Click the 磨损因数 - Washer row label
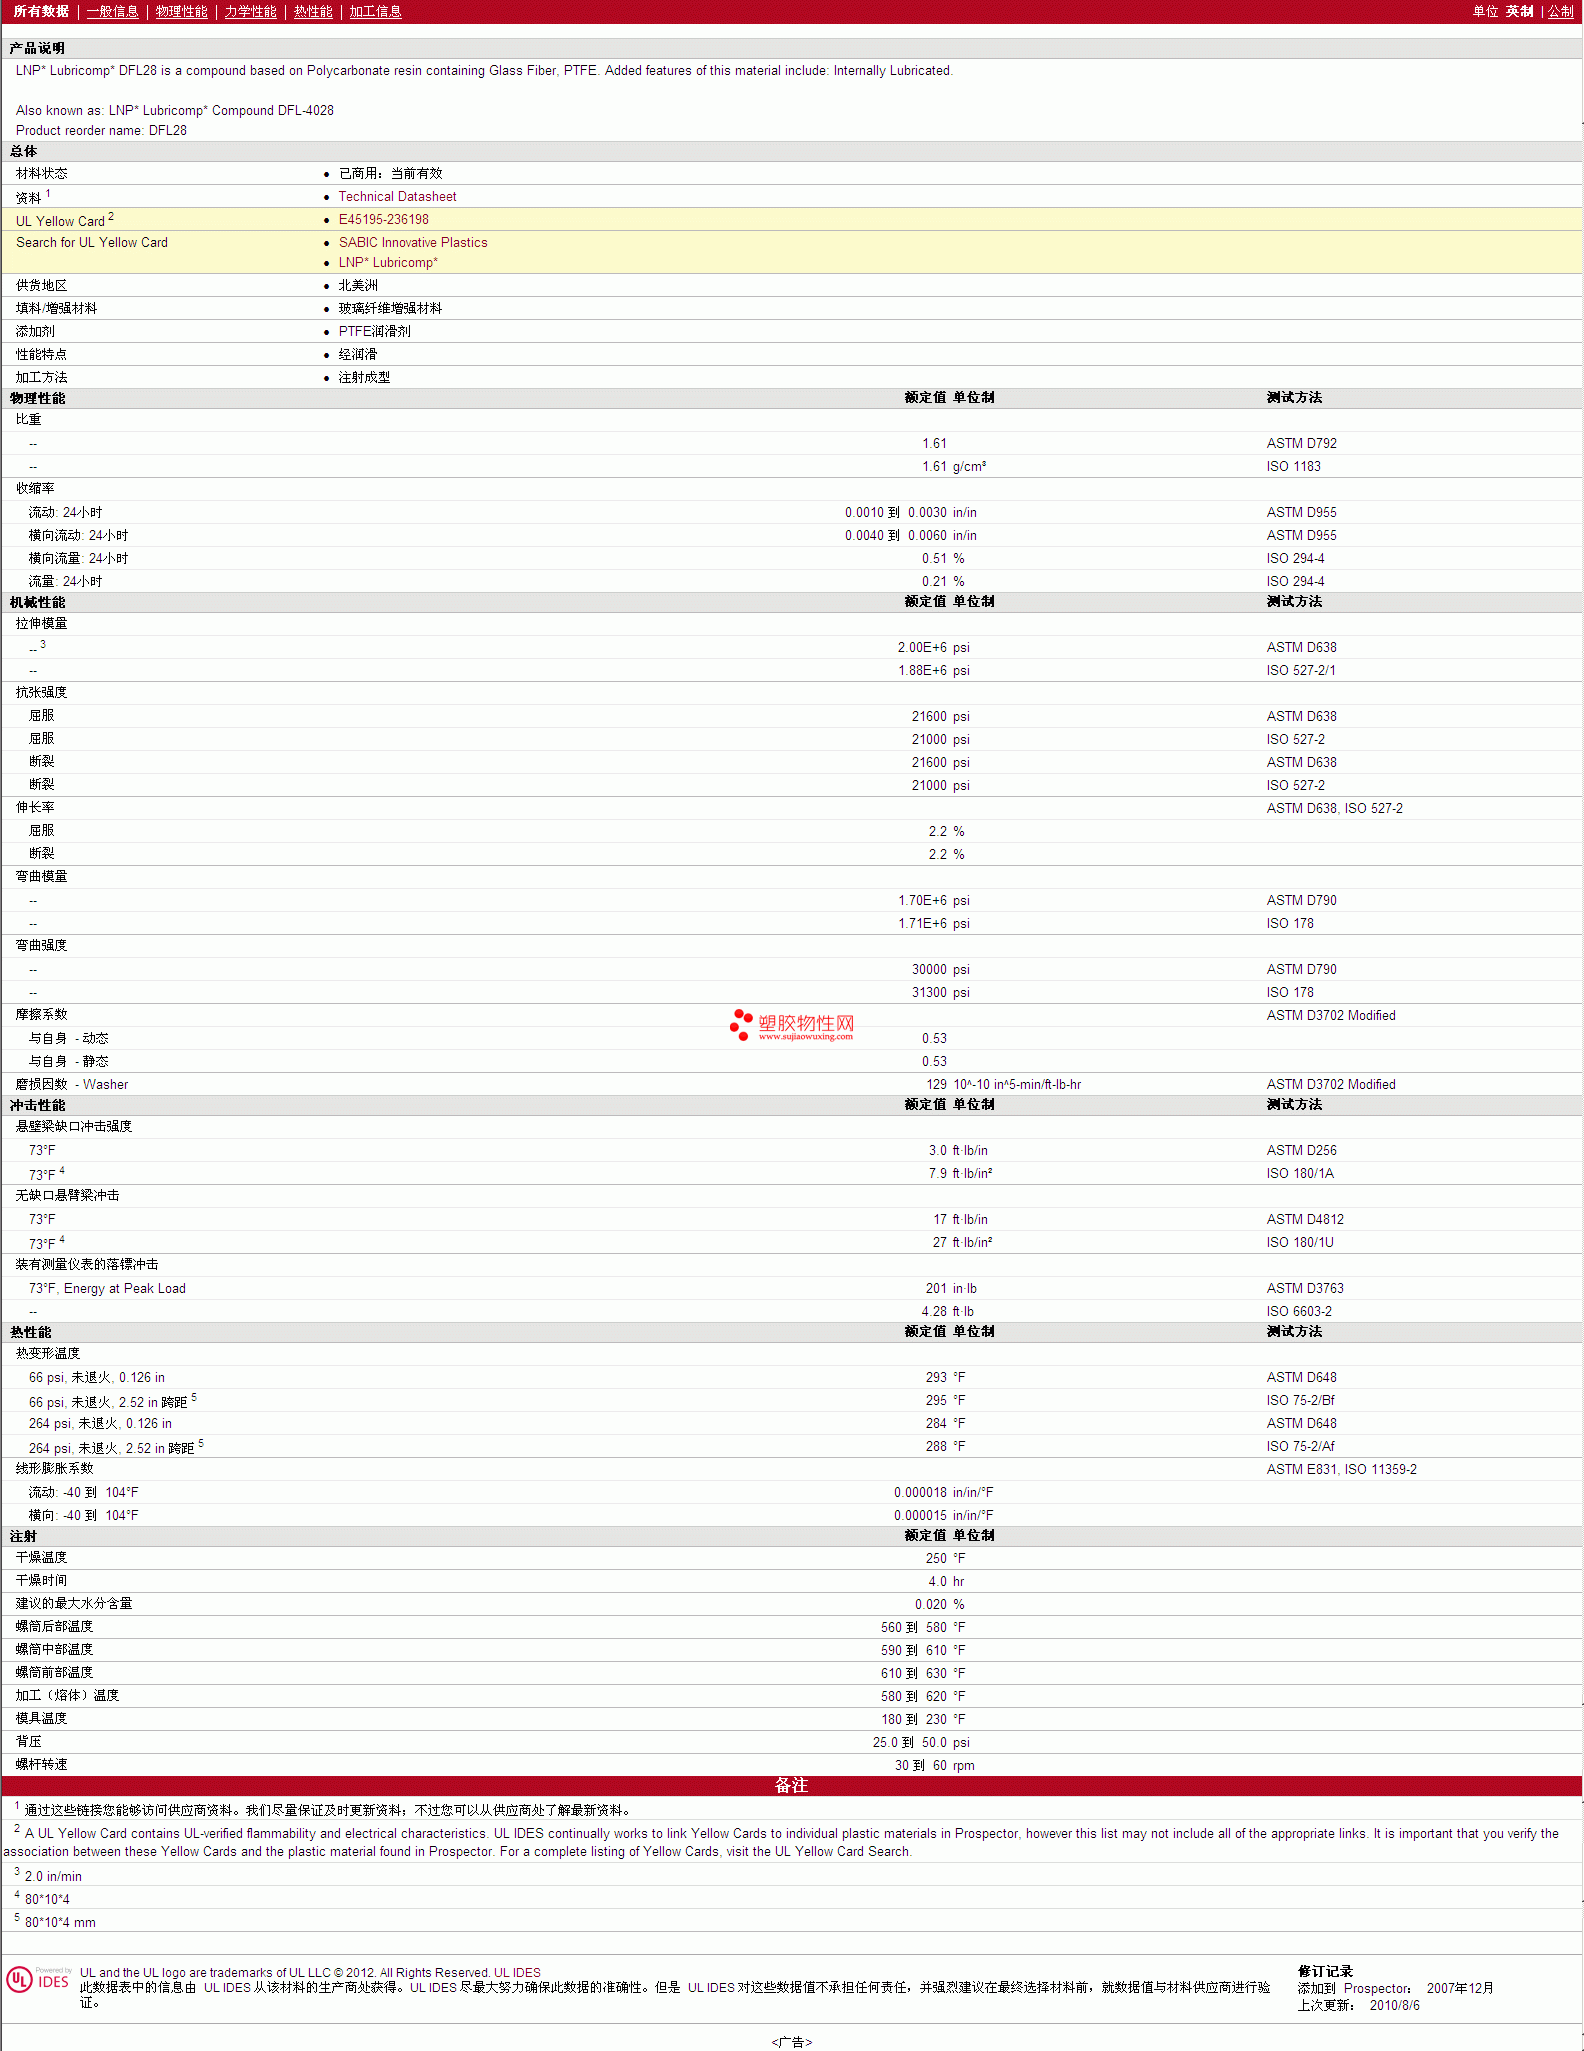The width and height of the screenshot is (1584, 2051). click(x=72, y=1085)
